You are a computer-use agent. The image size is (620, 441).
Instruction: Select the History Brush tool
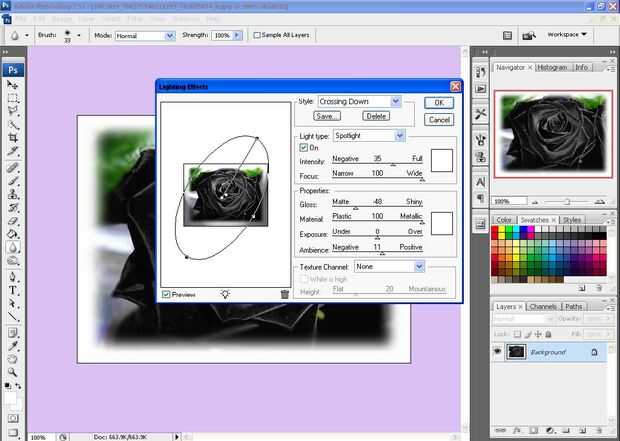(12, 208)
